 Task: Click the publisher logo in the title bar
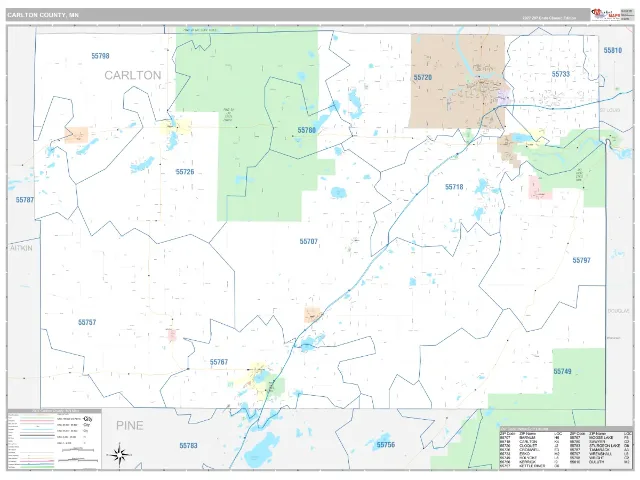(605, 14)
